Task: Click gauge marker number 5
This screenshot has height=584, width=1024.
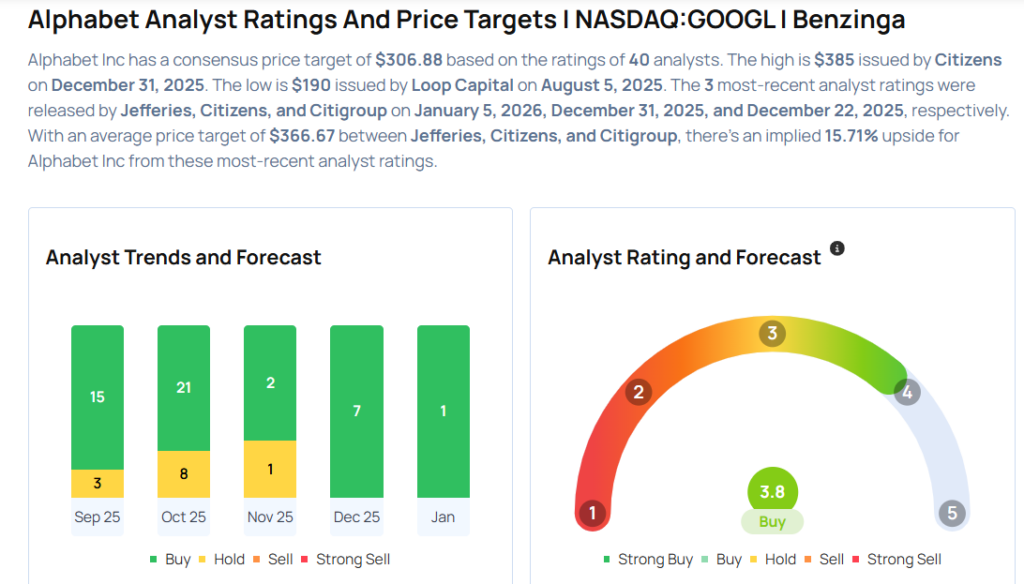Action: pyautogui.click(x=951, y=514)
